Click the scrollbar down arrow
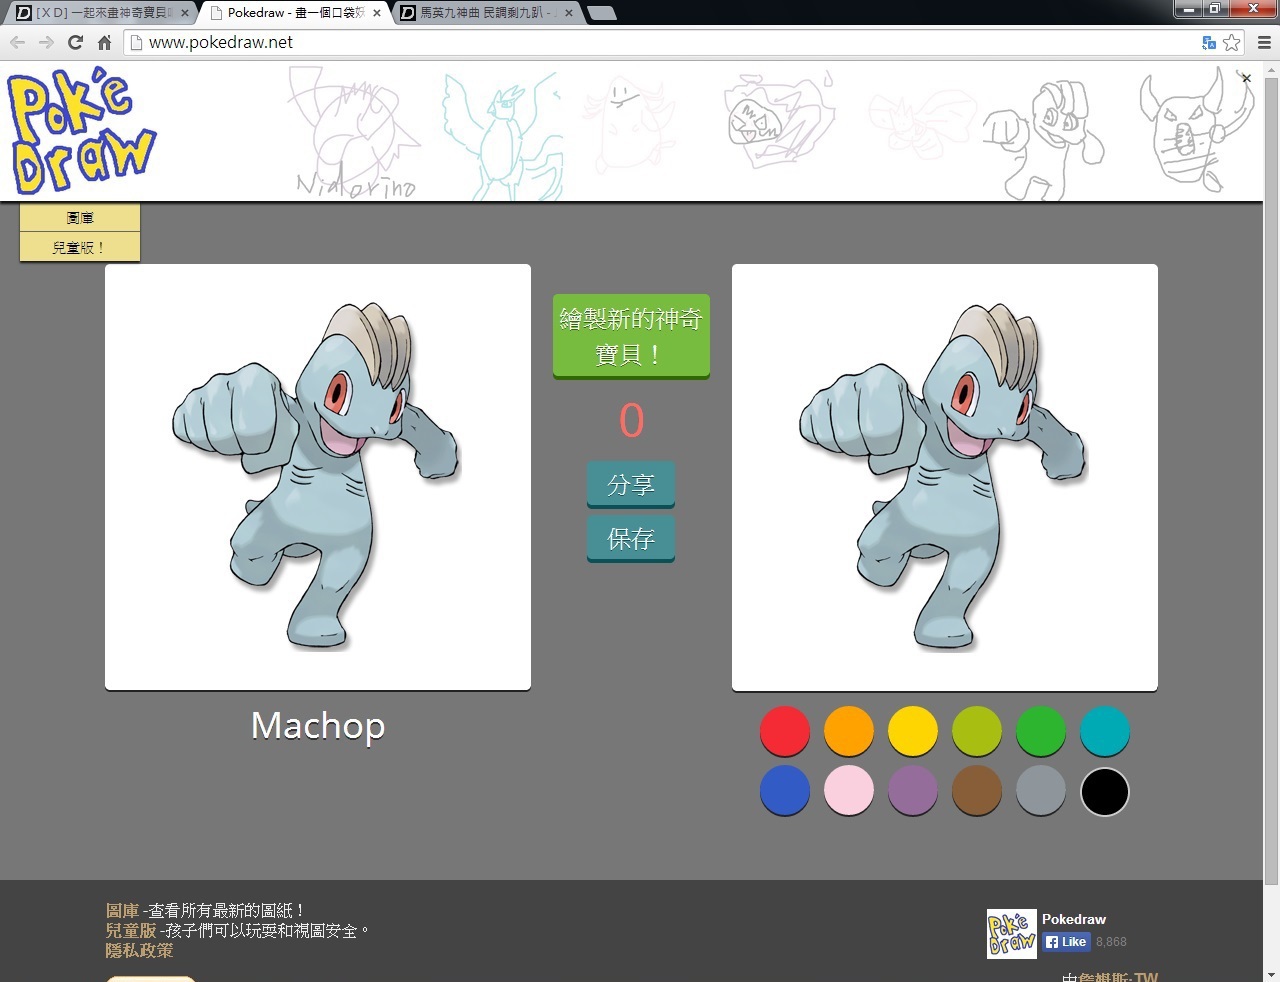Viewport: 1280px width, 982px height. 1271,974
